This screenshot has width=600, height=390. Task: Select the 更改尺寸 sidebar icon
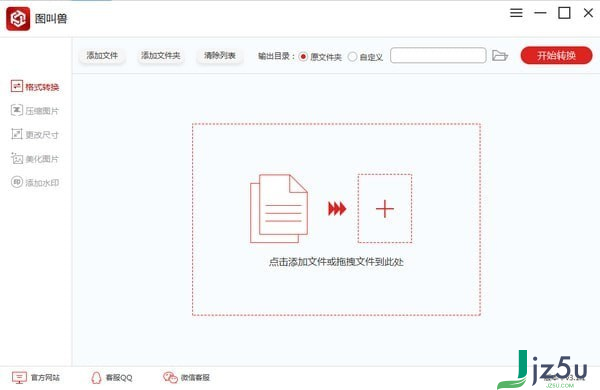pos(16,134)
